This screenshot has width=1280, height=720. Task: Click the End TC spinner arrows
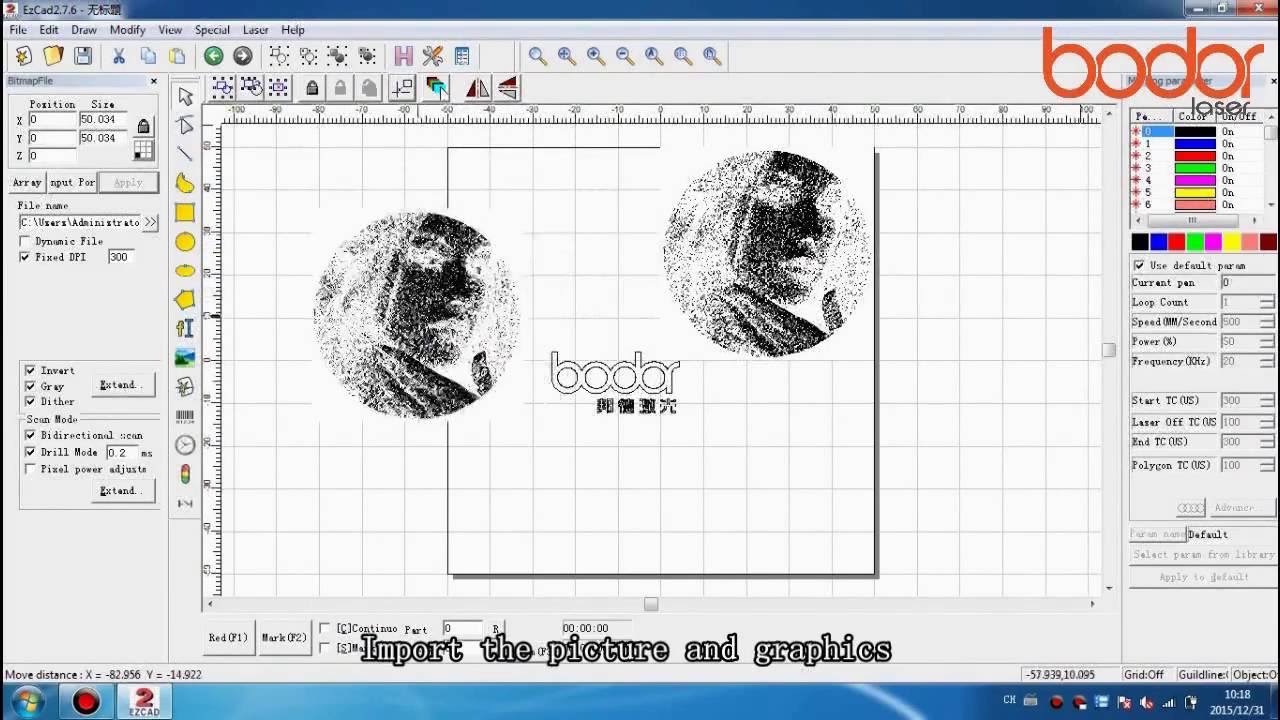click(x=1266, y=442)
